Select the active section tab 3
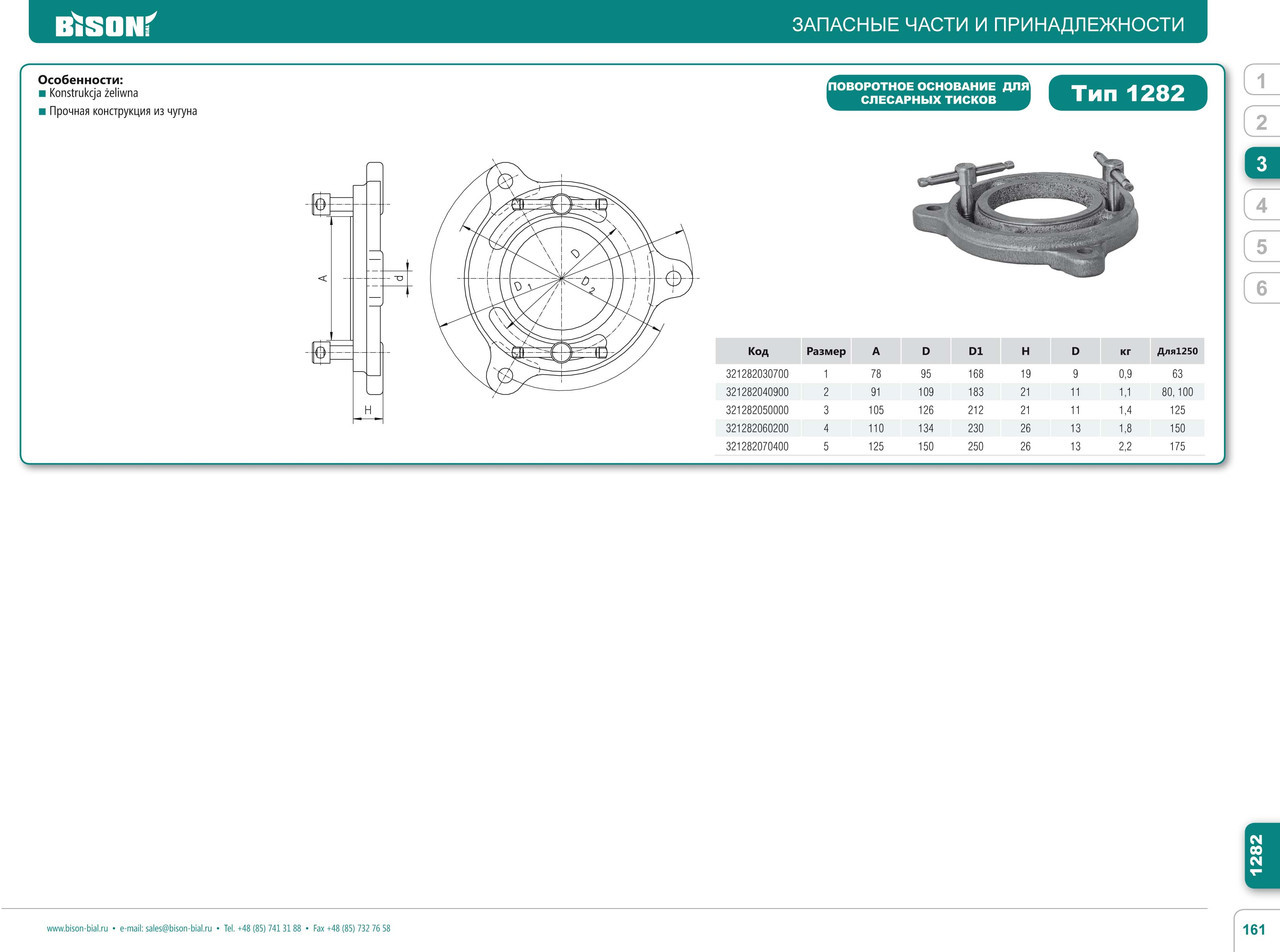The image size is (1280, 952). (x=1262, y=164)
